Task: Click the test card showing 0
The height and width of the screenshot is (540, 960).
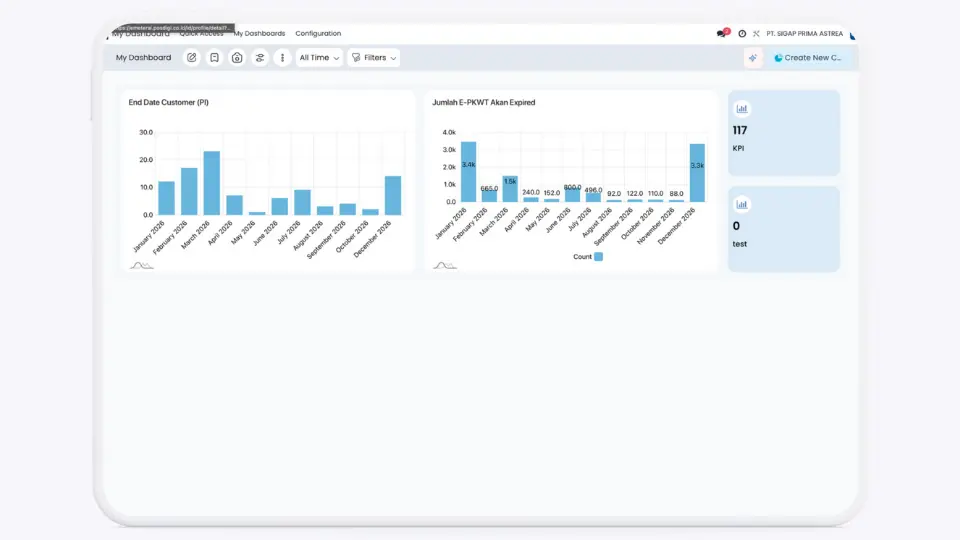Action: click(x=783, y=229)
